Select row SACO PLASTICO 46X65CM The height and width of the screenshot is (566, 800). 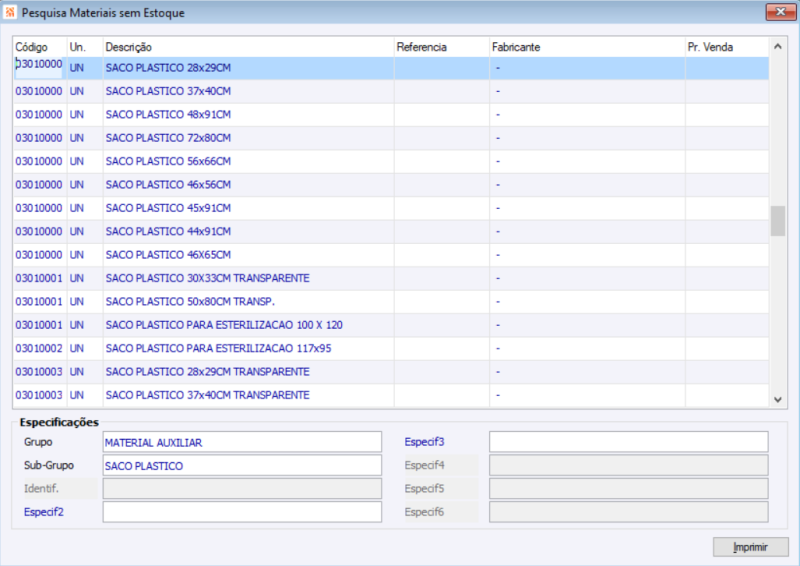[391, 255]
